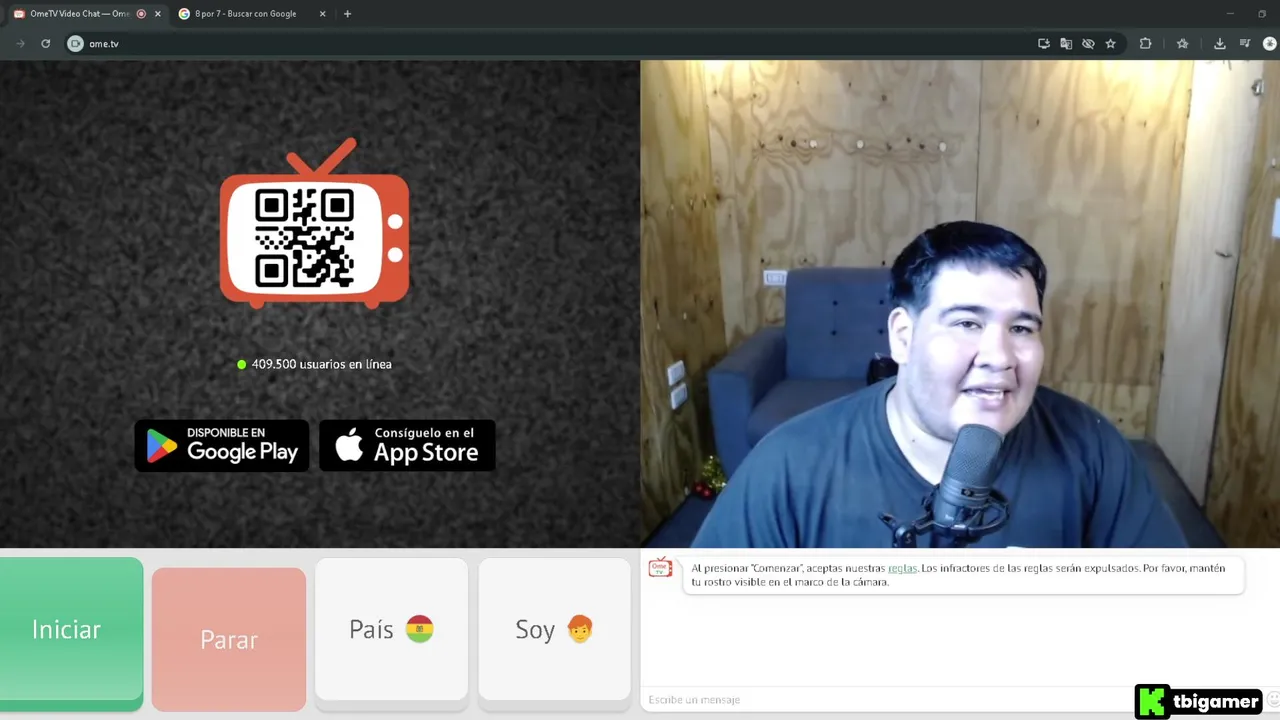
Task: Click the starred extension icon in toolbar
Action: pos(1183,44)
